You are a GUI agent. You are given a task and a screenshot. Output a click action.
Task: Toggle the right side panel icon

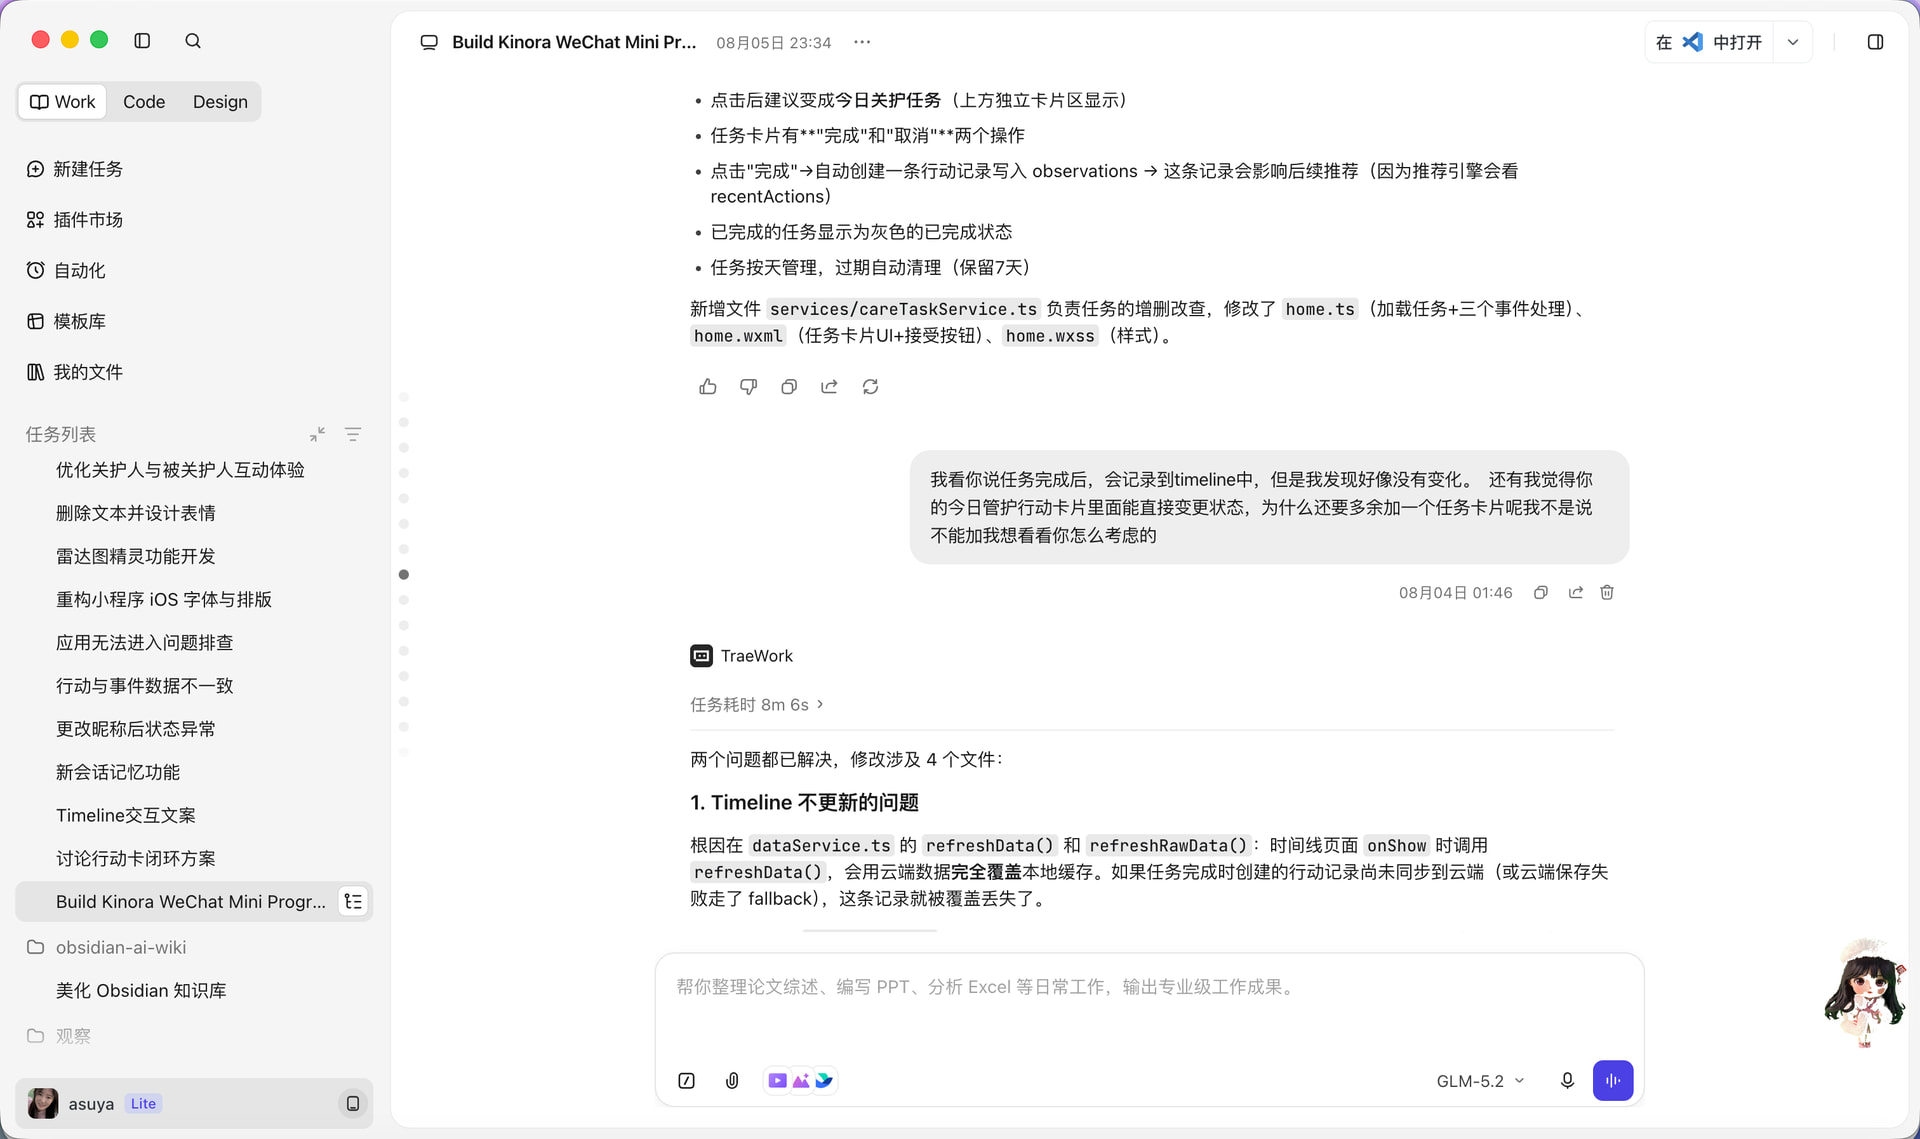tap(1875, 42)
